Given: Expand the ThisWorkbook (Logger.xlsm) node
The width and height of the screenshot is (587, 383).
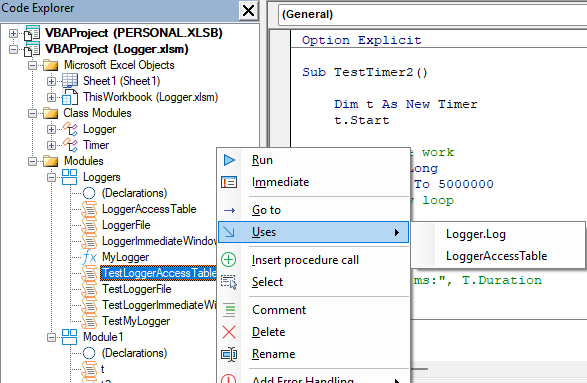Looking at the screenshot, I should (52, 97).
